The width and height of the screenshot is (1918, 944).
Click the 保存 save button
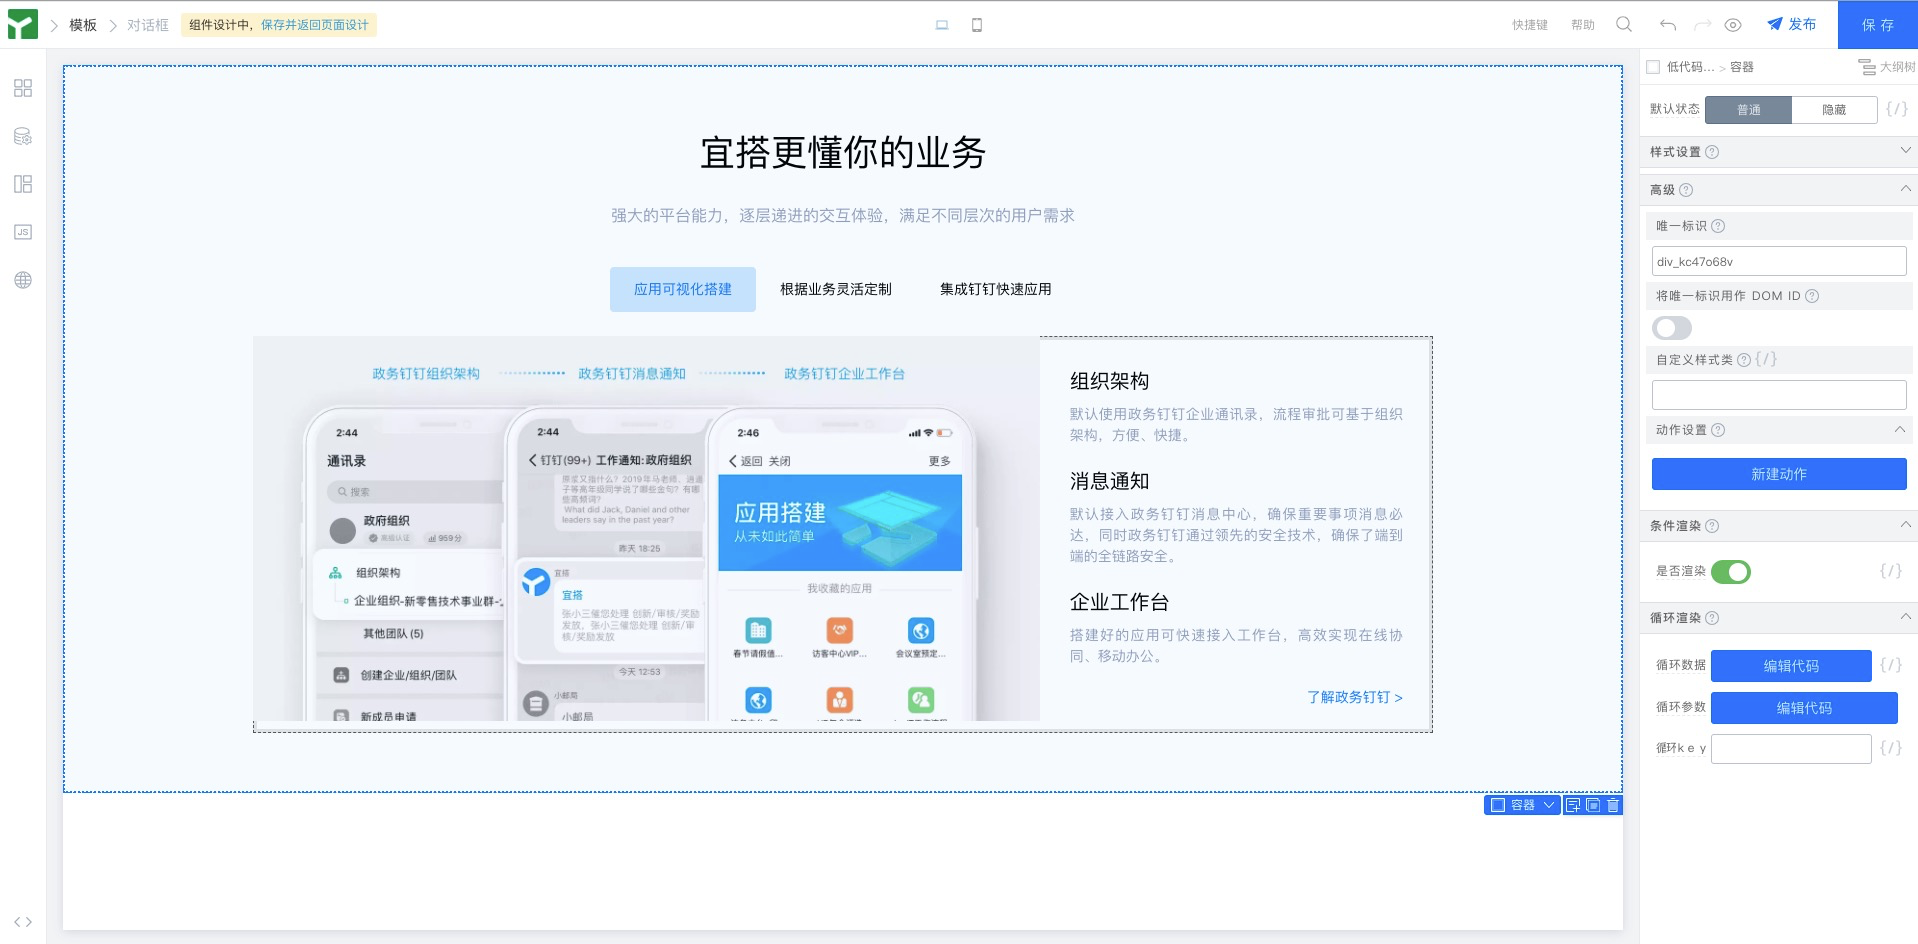pyautogui.click(x=1878, y=25)
